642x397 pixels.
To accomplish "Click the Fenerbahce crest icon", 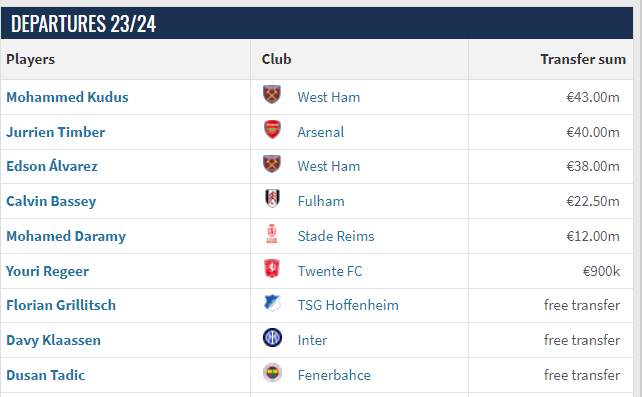I will tap(272, 373).
